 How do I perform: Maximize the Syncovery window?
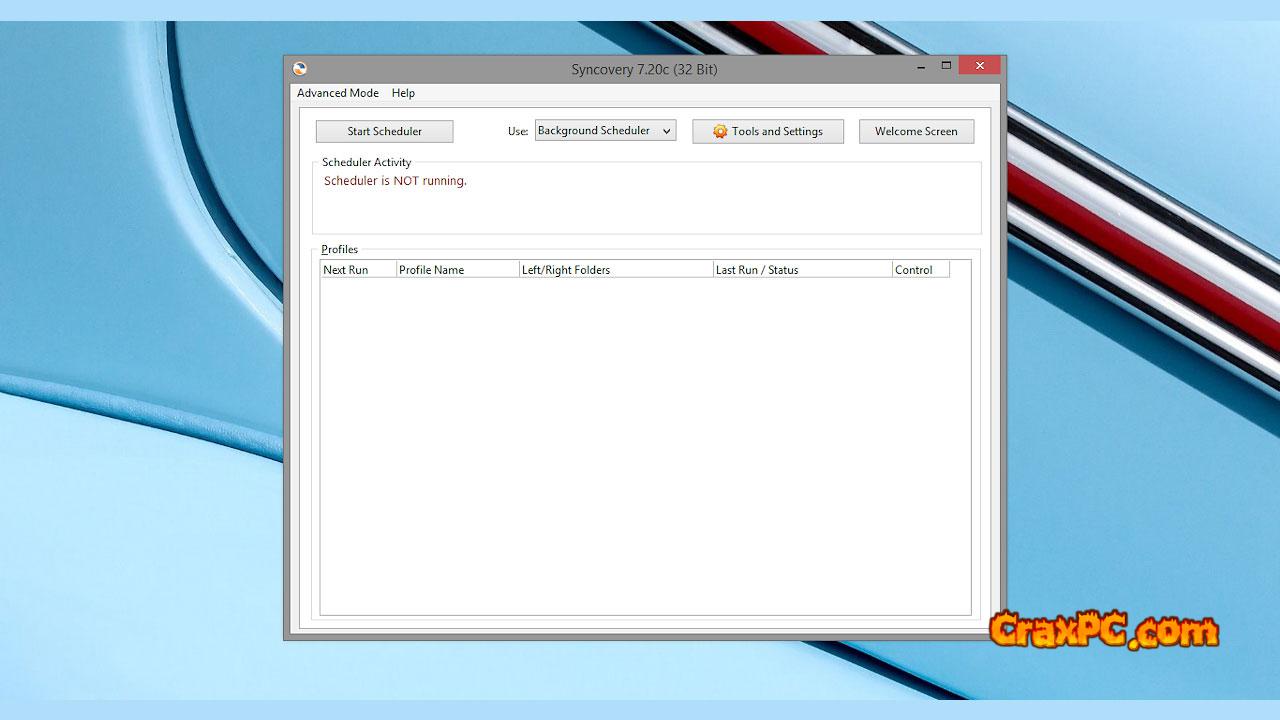pyautogui.click(x=946, y=66)
